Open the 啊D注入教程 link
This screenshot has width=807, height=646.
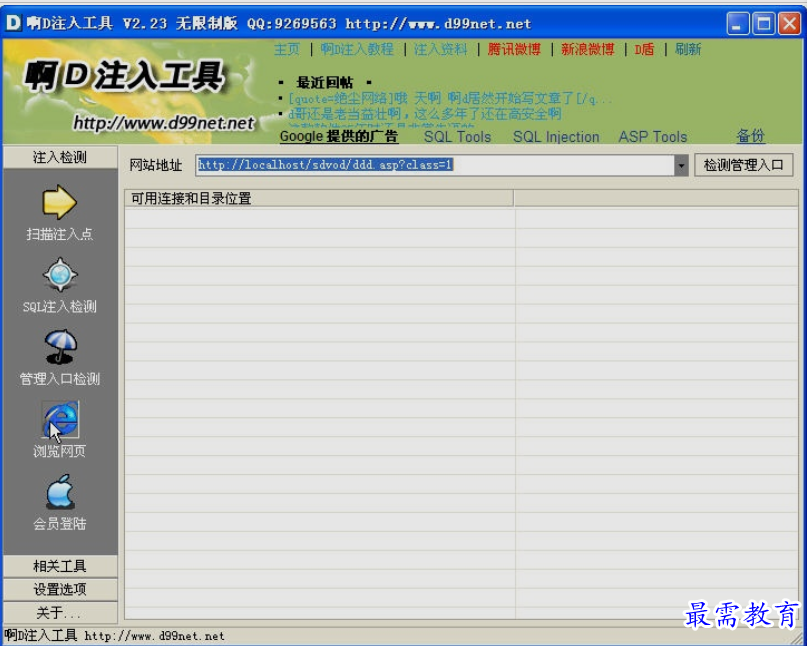(x=357, y=49)
